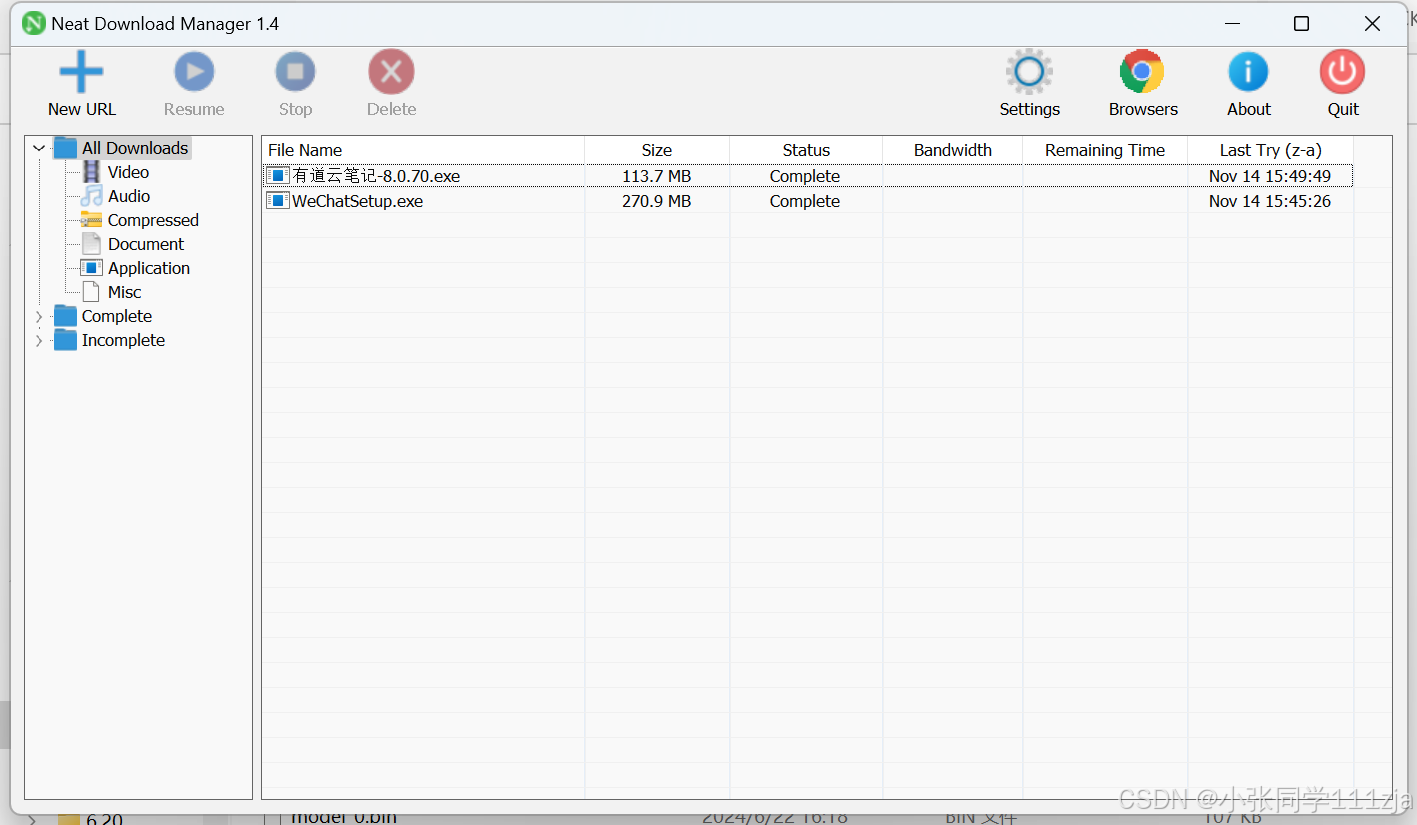Click the 113.7 MB size cell
The image size is (1417, 825).
point(657,176)
